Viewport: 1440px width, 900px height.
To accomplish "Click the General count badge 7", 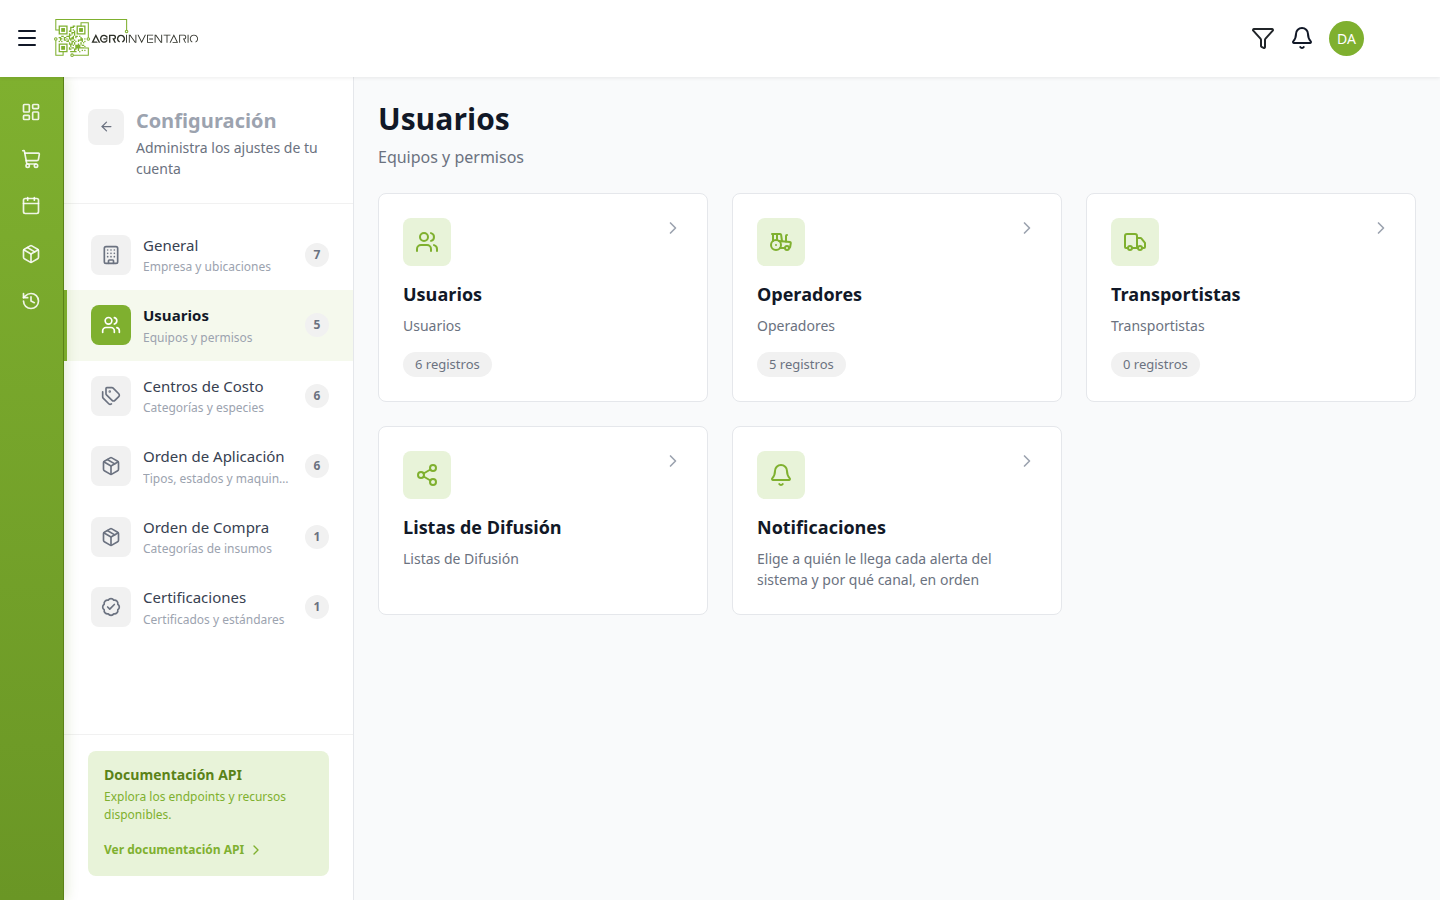I will (x=317, y=255).
